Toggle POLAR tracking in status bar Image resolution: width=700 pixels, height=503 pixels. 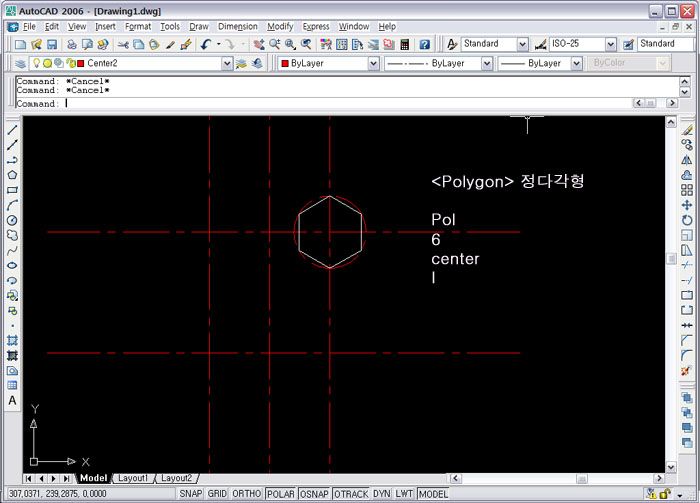click(281, 494)
